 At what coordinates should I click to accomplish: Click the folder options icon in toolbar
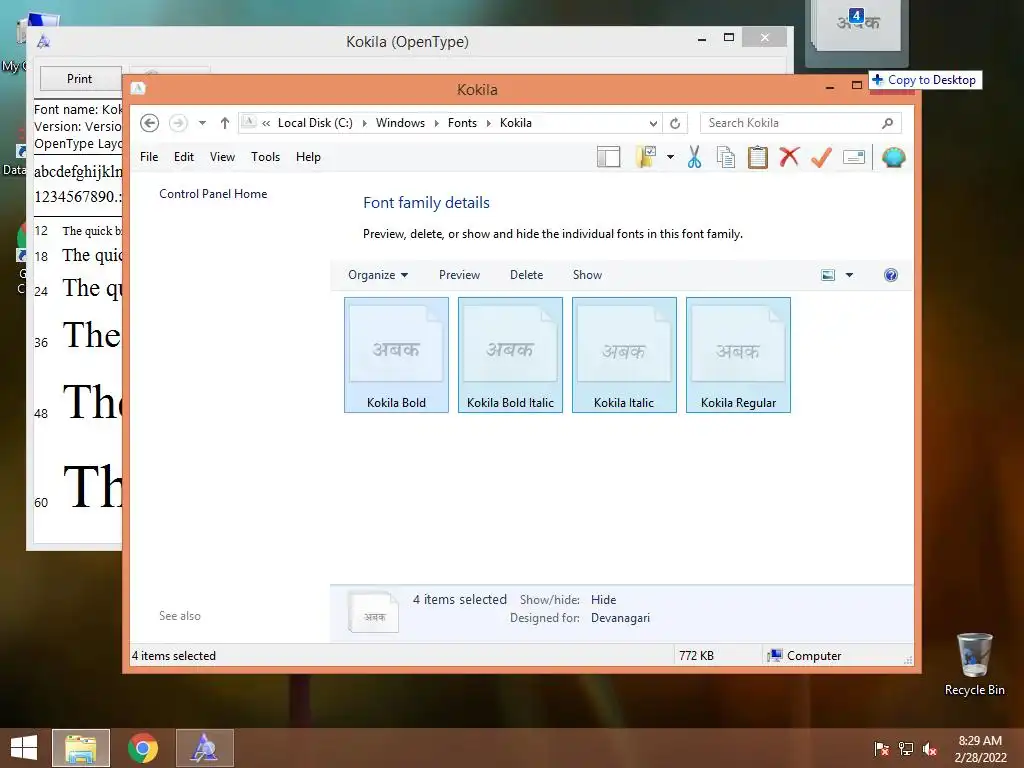click(645, 157)
